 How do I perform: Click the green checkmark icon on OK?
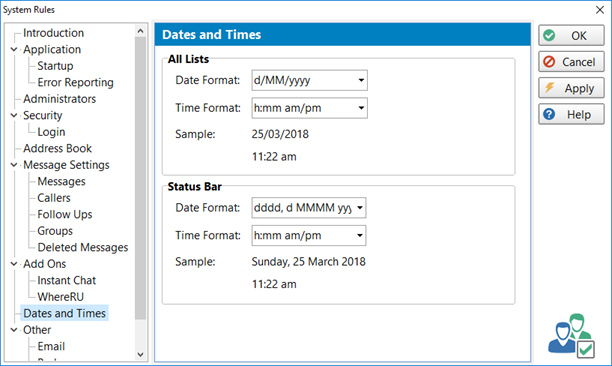pos(549,36)
